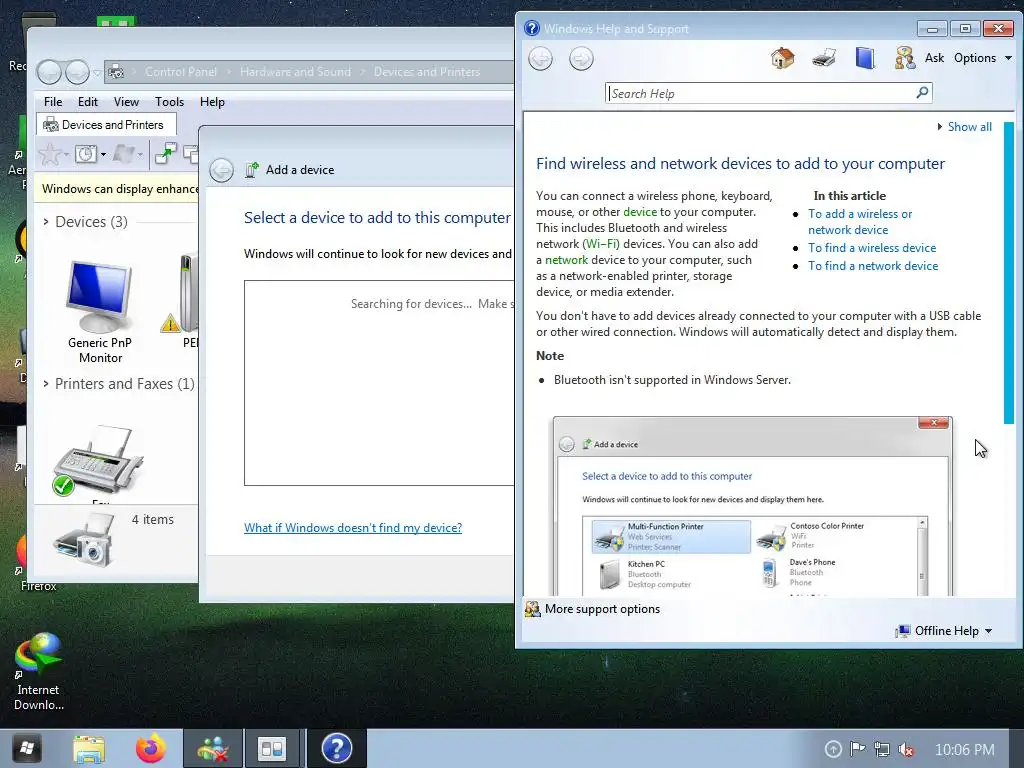1024x768 pixels.
Task: Go back in Windows Help and Support
Action: (x=540, y=59)
